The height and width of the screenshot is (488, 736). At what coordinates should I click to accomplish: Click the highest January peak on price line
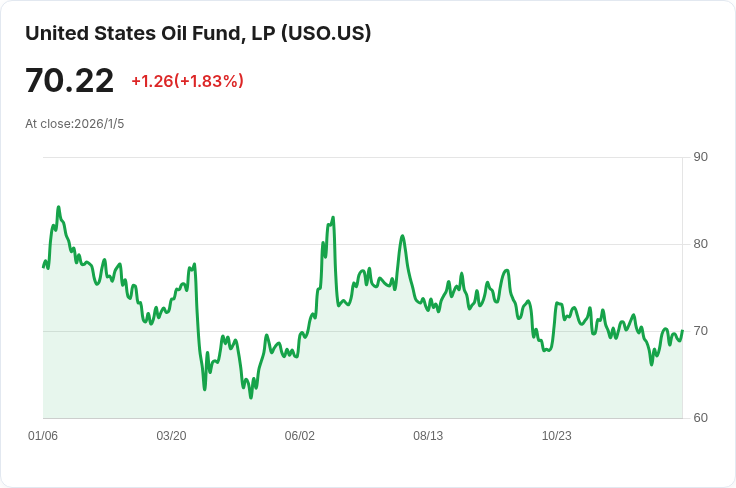point(58,207)
